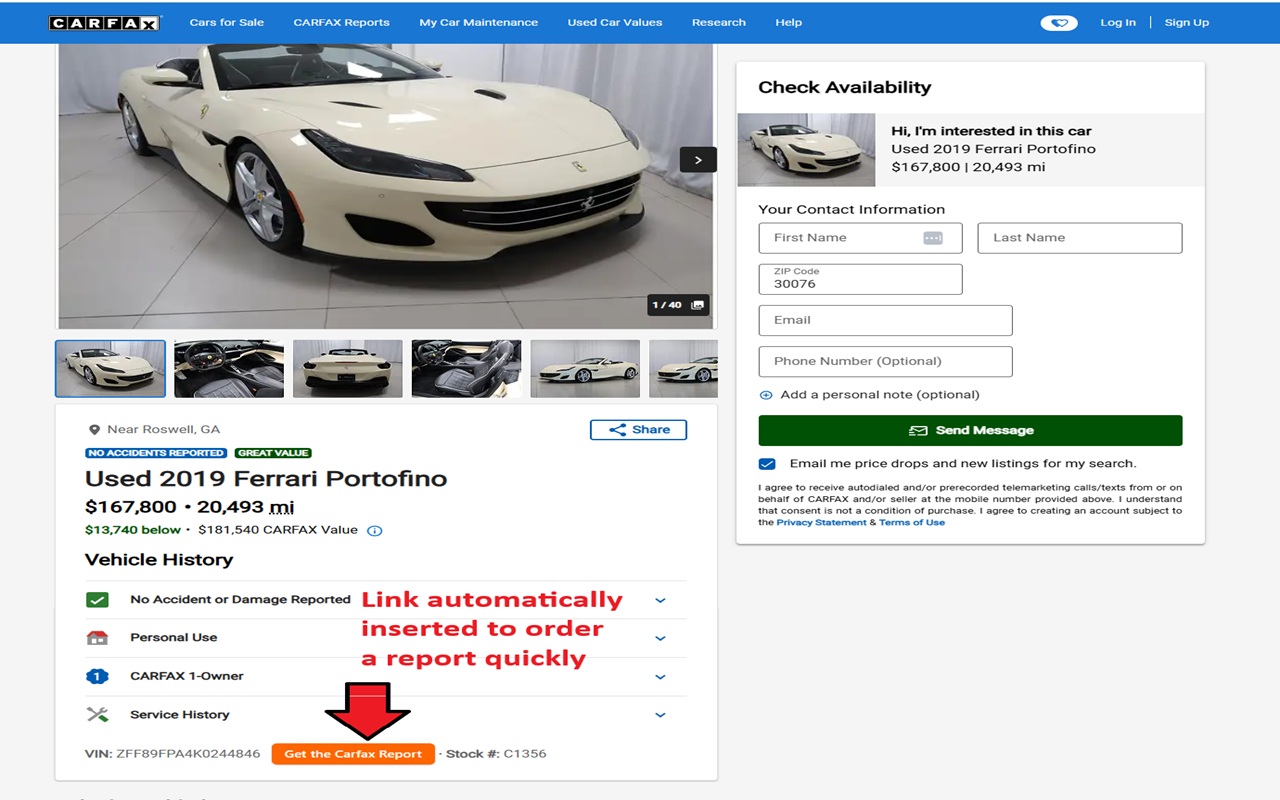Open My Car Maintenance menu
The width and height of the screenshot is (1280, 800).
pyautogui.click(x=479, y=22)
